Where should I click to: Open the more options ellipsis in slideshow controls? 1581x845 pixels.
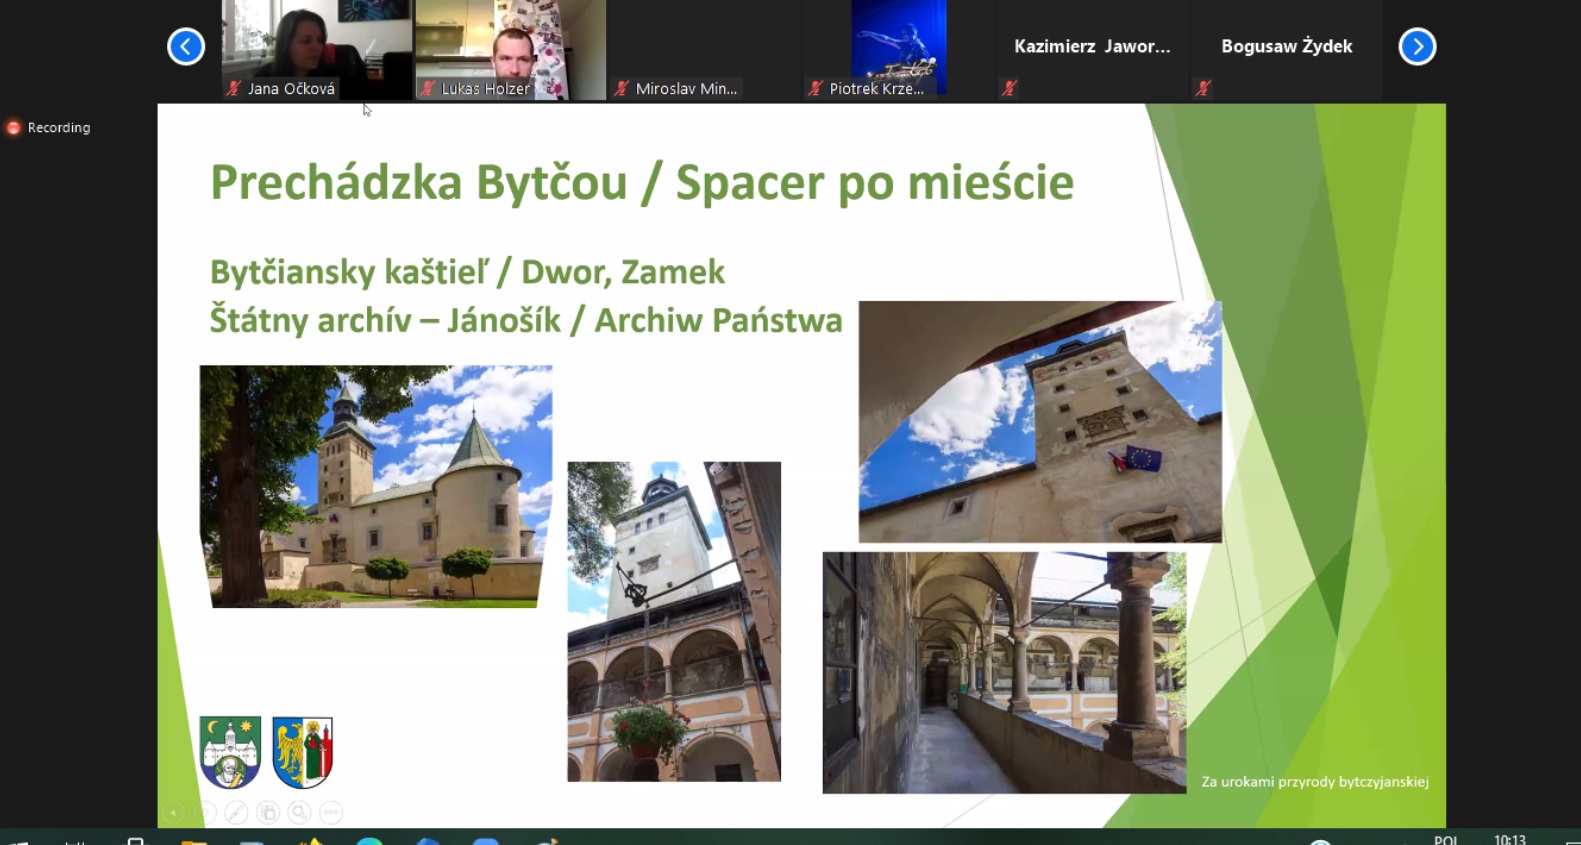click(331, 813)
